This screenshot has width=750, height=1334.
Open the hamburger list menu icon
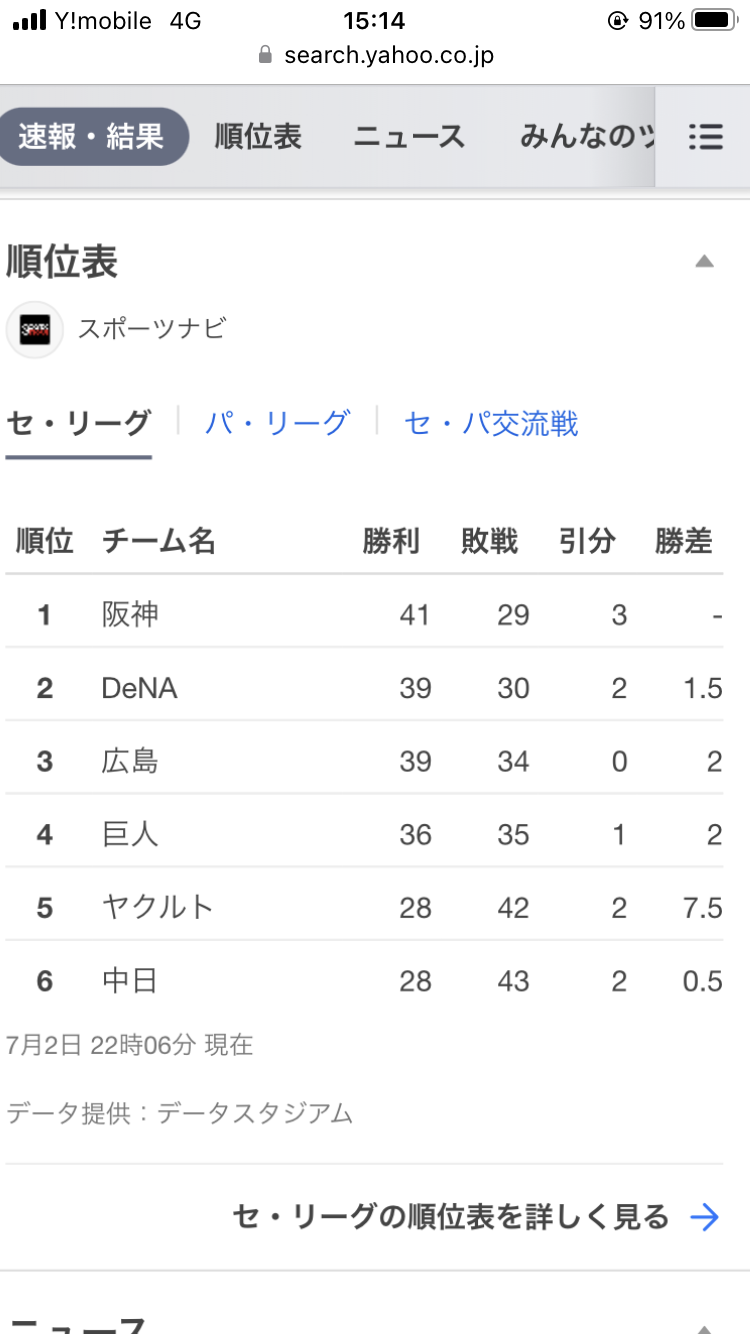(x=706, y=137)
